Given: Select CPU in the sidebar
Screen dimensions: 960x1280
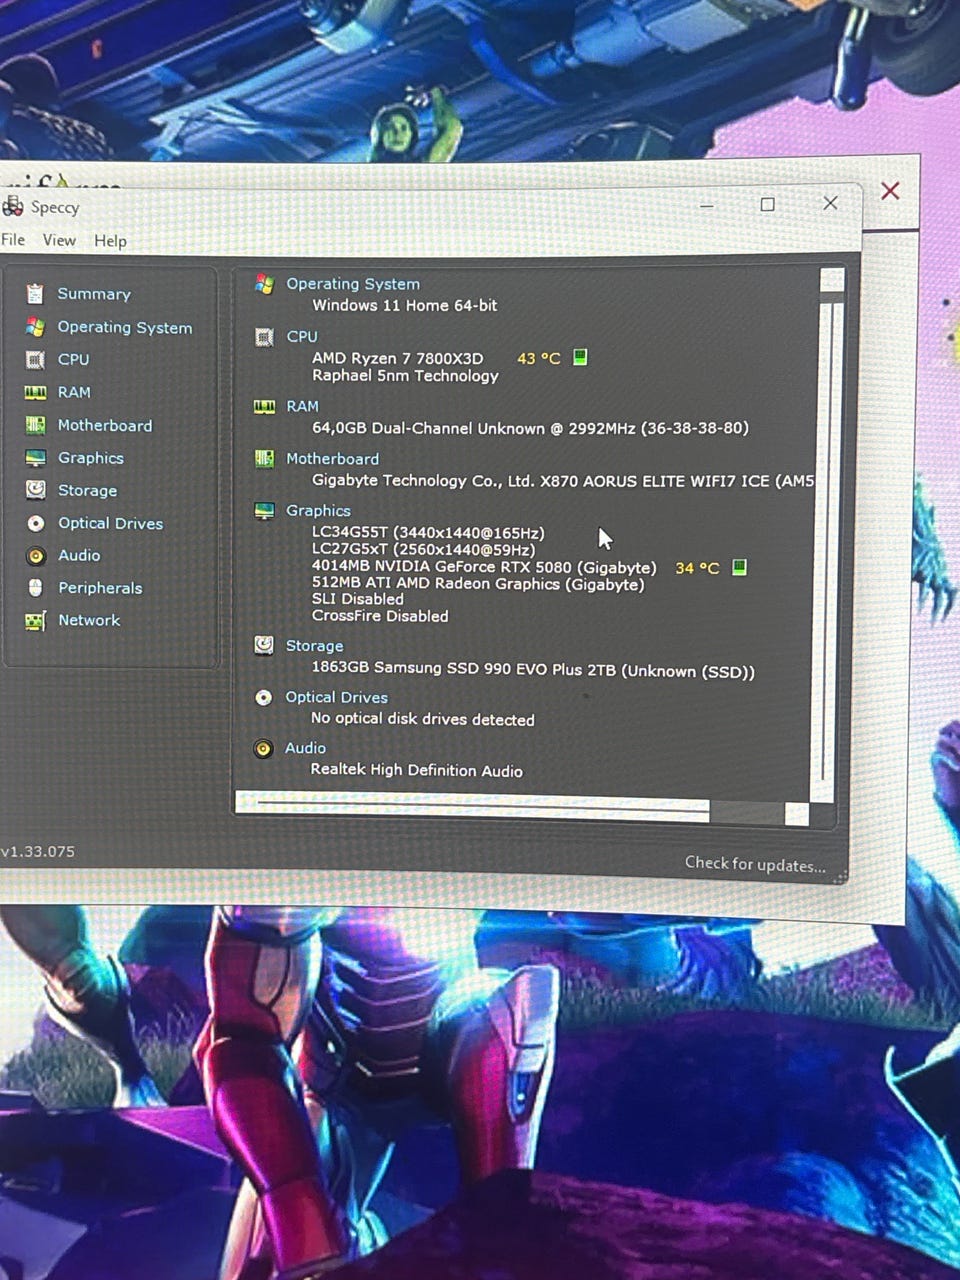Looking at the screenshot, I should (x=73, y=359).
